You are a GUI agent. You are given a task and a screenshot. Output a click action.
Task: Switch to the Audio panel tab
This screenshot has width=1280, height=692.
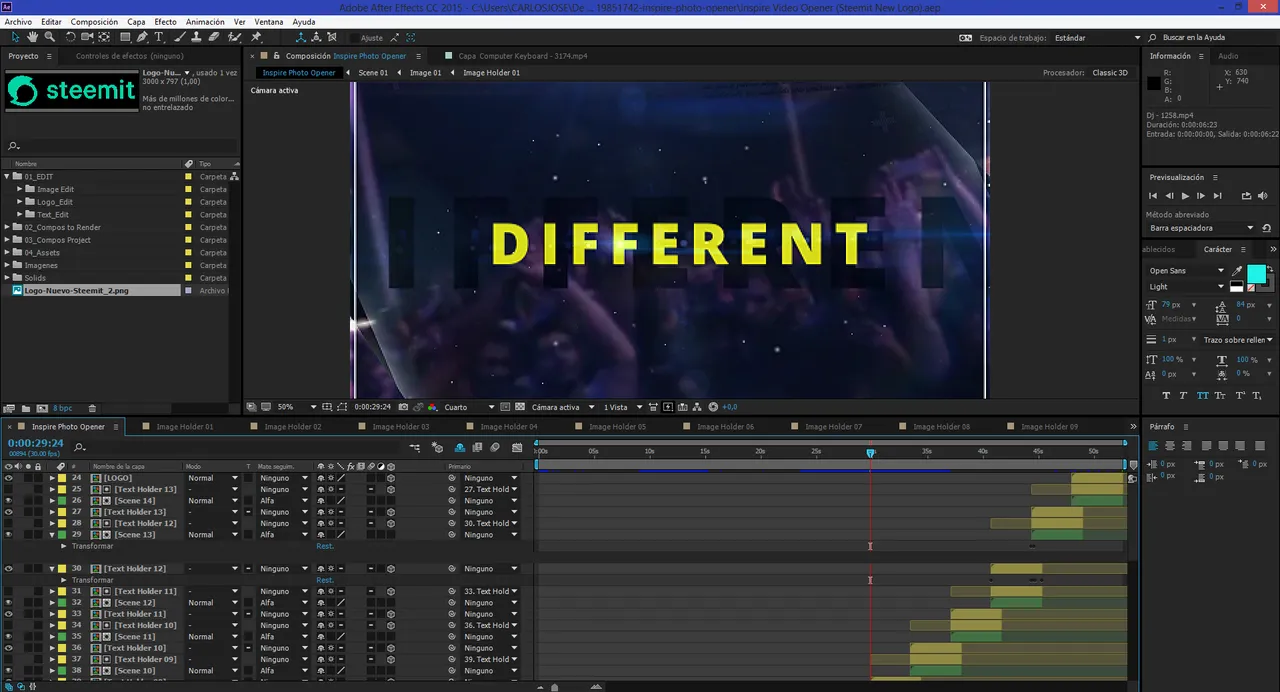1228,56
